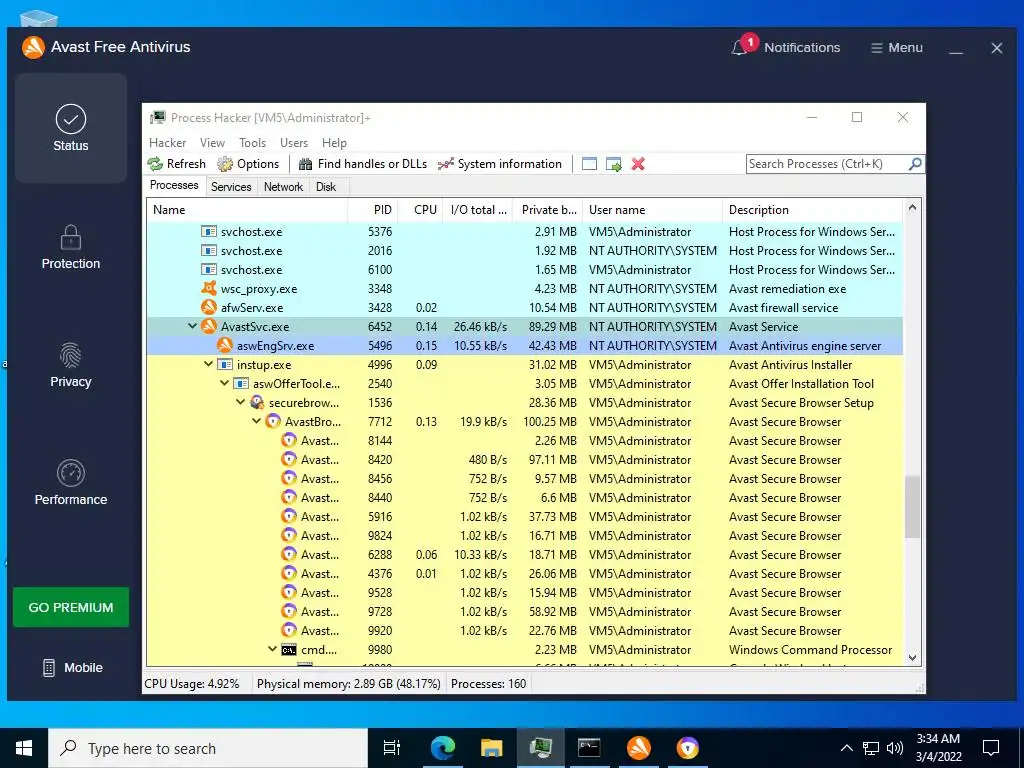Open the Users menu

pos(294,142)
